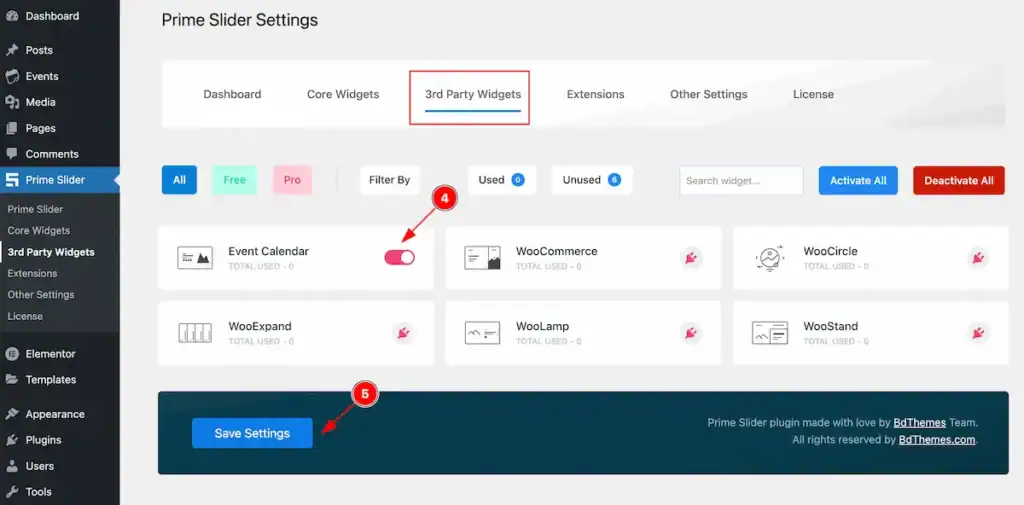This screenshot has width=1024, height=505.
Task: Open Prime Slider submenu item in sidebar
Action: point(35,210)
